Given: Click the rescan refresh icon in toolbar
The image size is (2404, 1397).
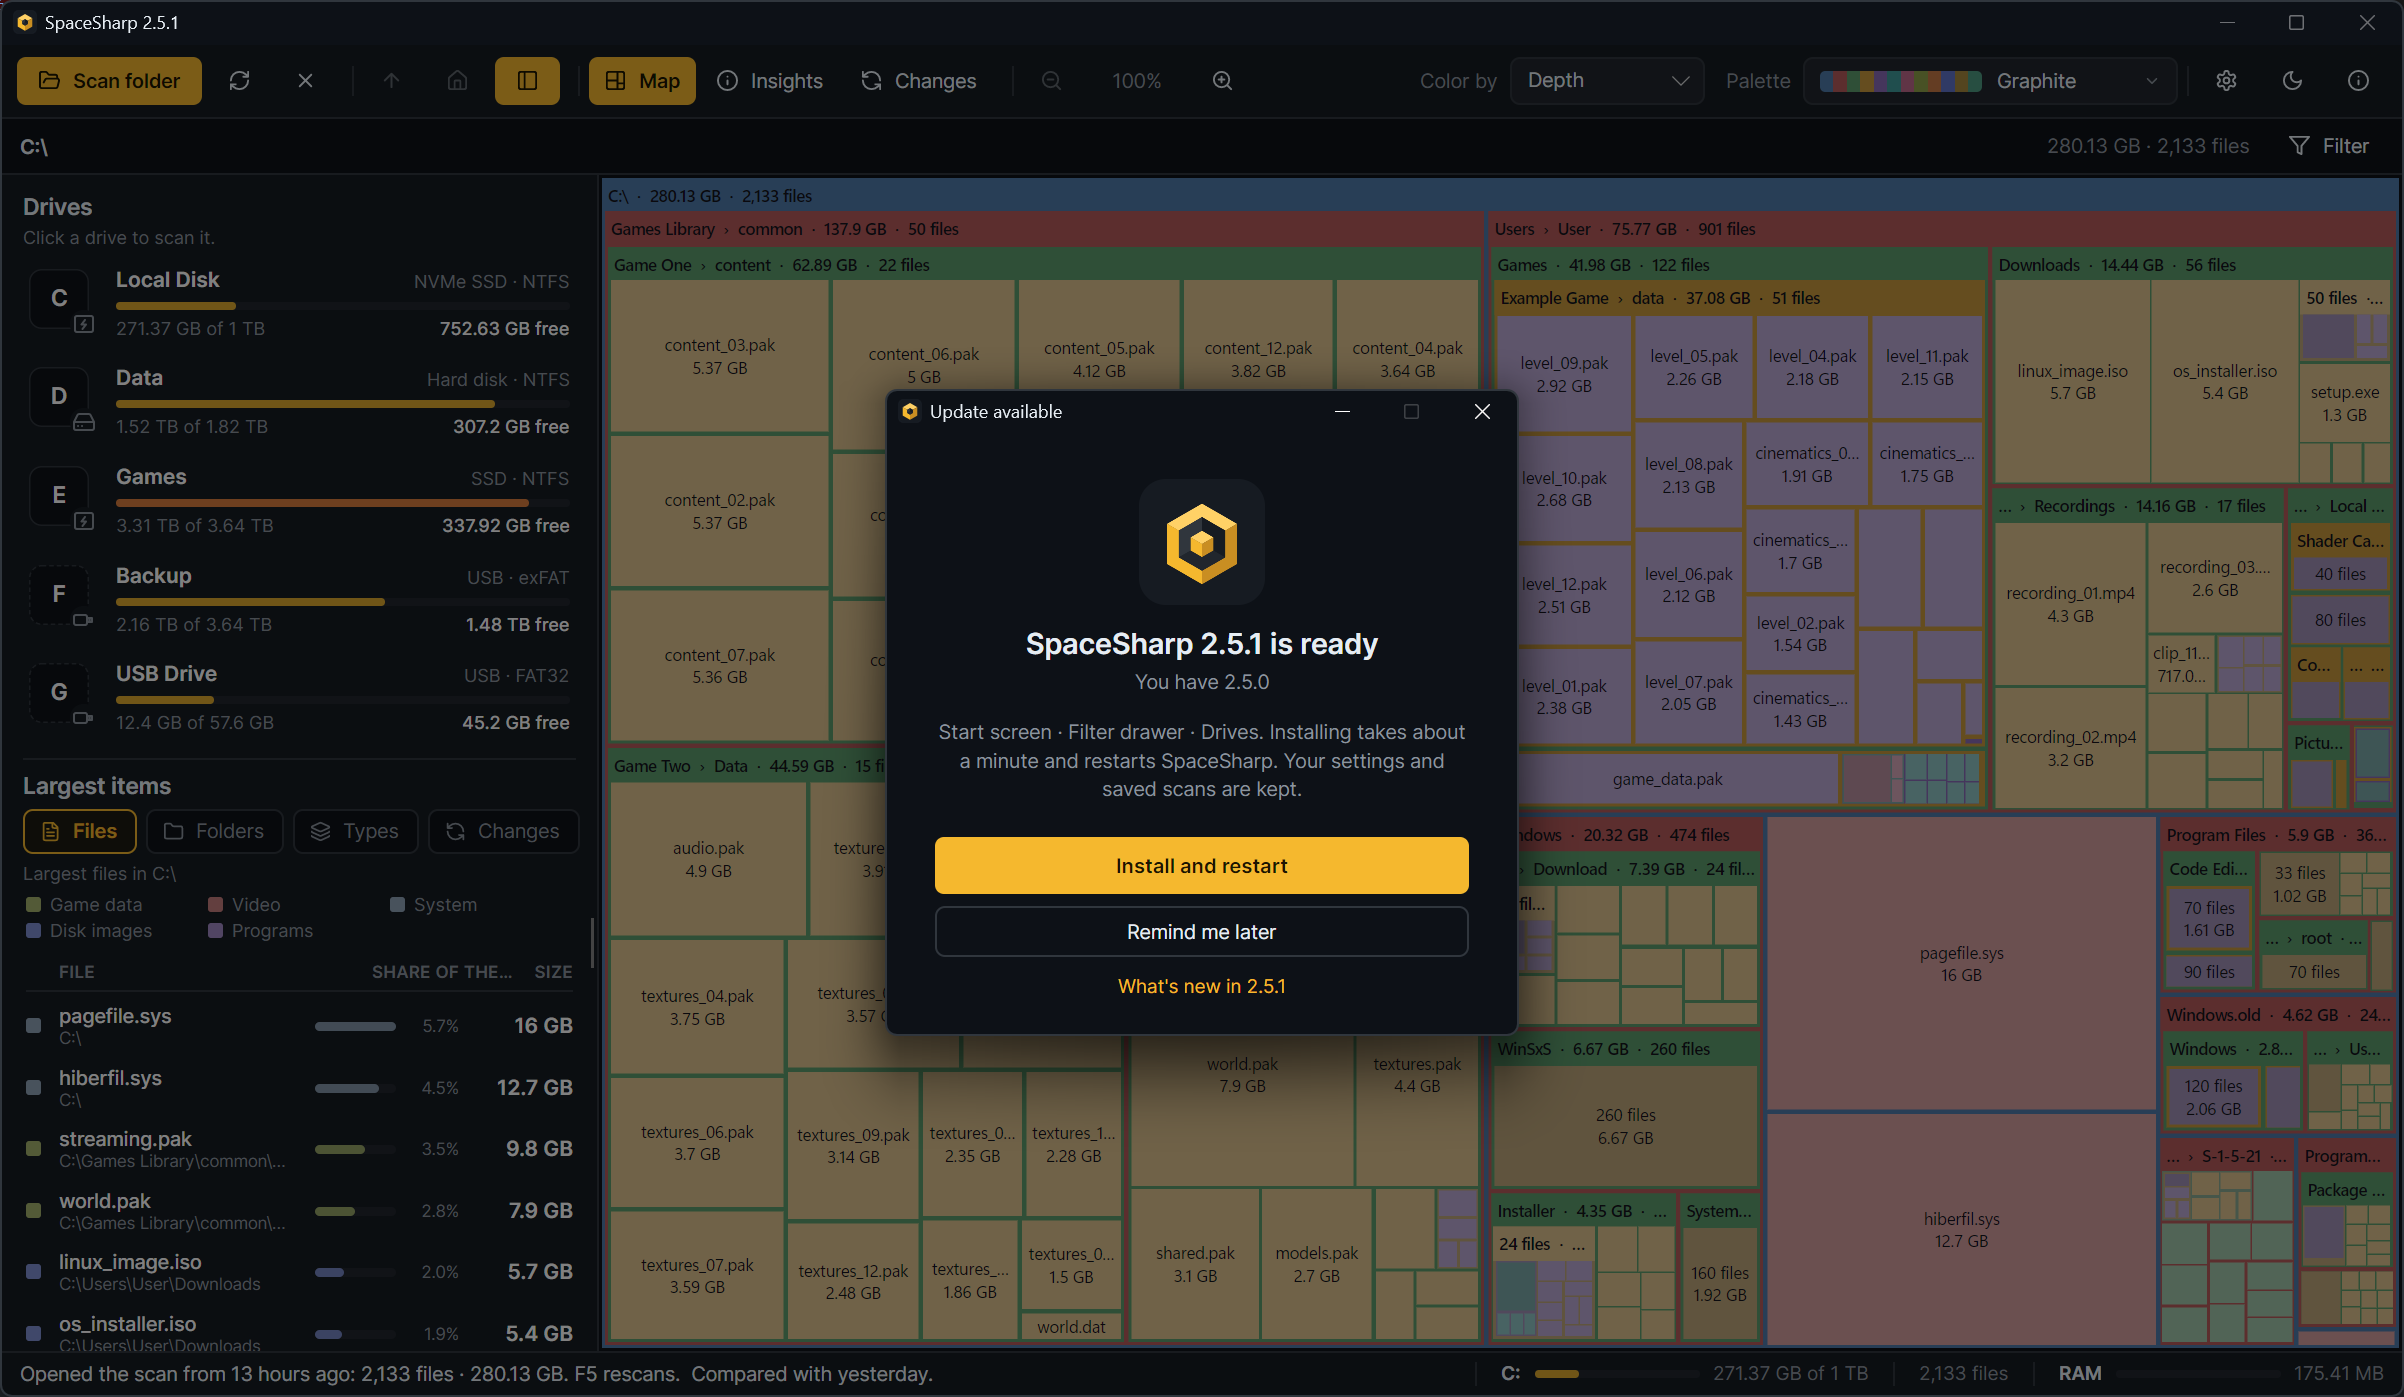Looking at the screenshot, I should click(239, 81).
